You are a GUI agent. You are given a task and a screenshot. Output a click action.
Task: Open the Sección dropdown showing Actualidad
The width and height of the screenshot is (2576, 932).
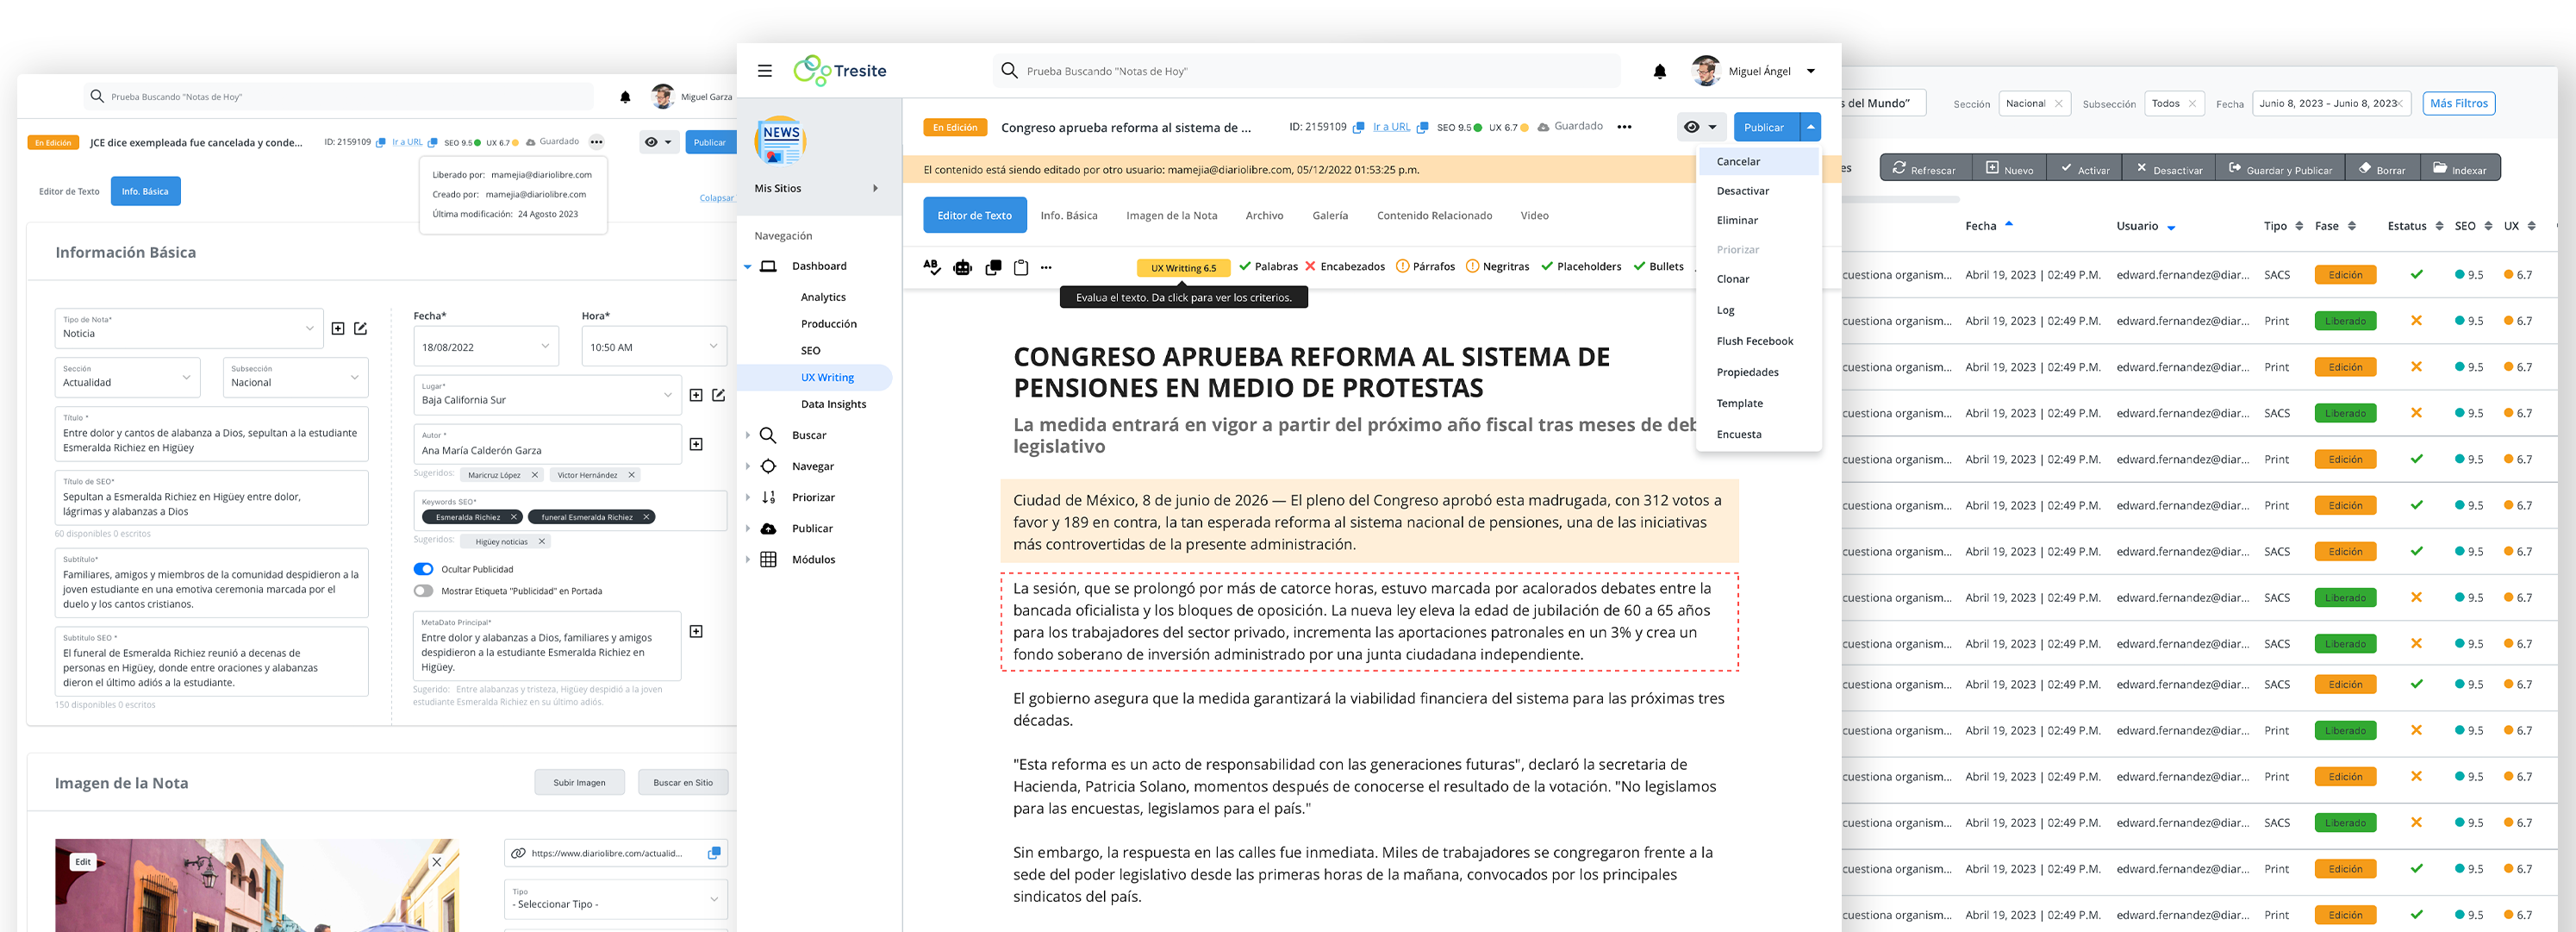[x=128, y=377]
